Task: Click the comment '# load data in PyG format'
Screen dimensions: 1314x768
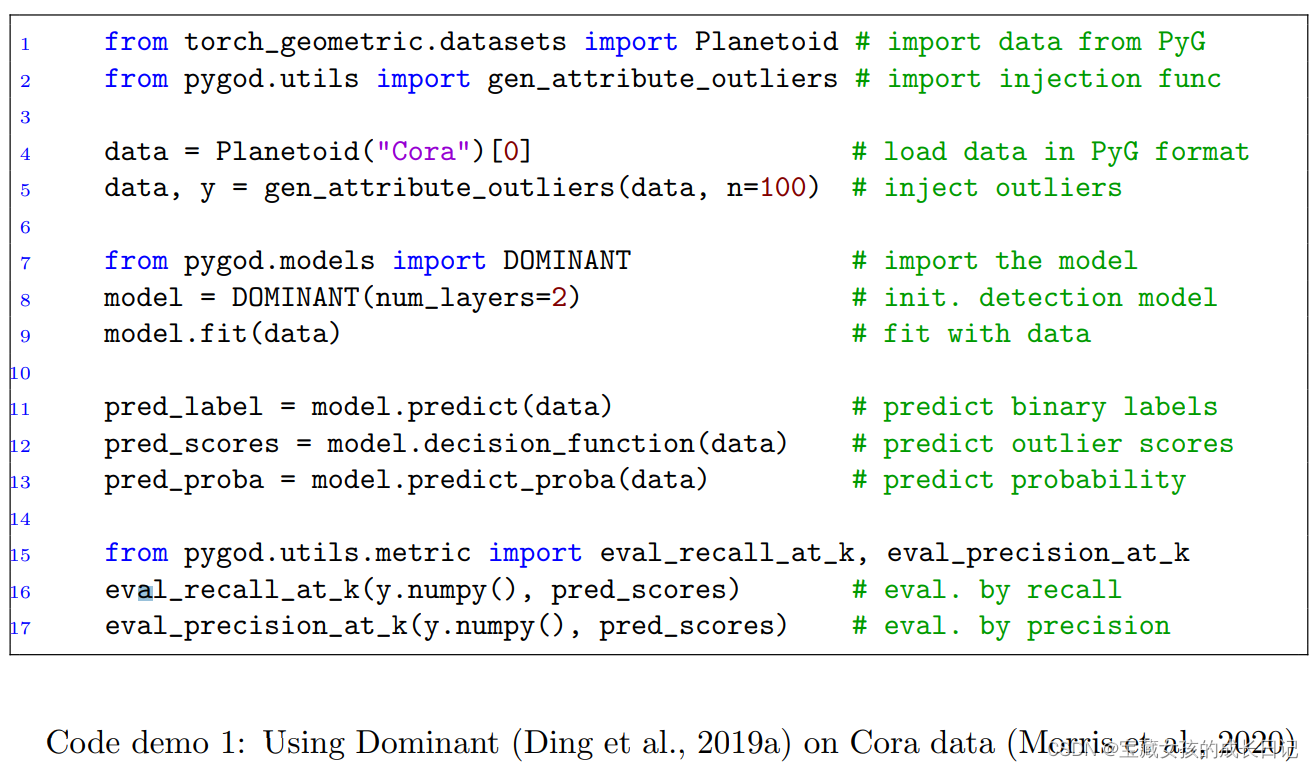Action: tap(1050, 152)
